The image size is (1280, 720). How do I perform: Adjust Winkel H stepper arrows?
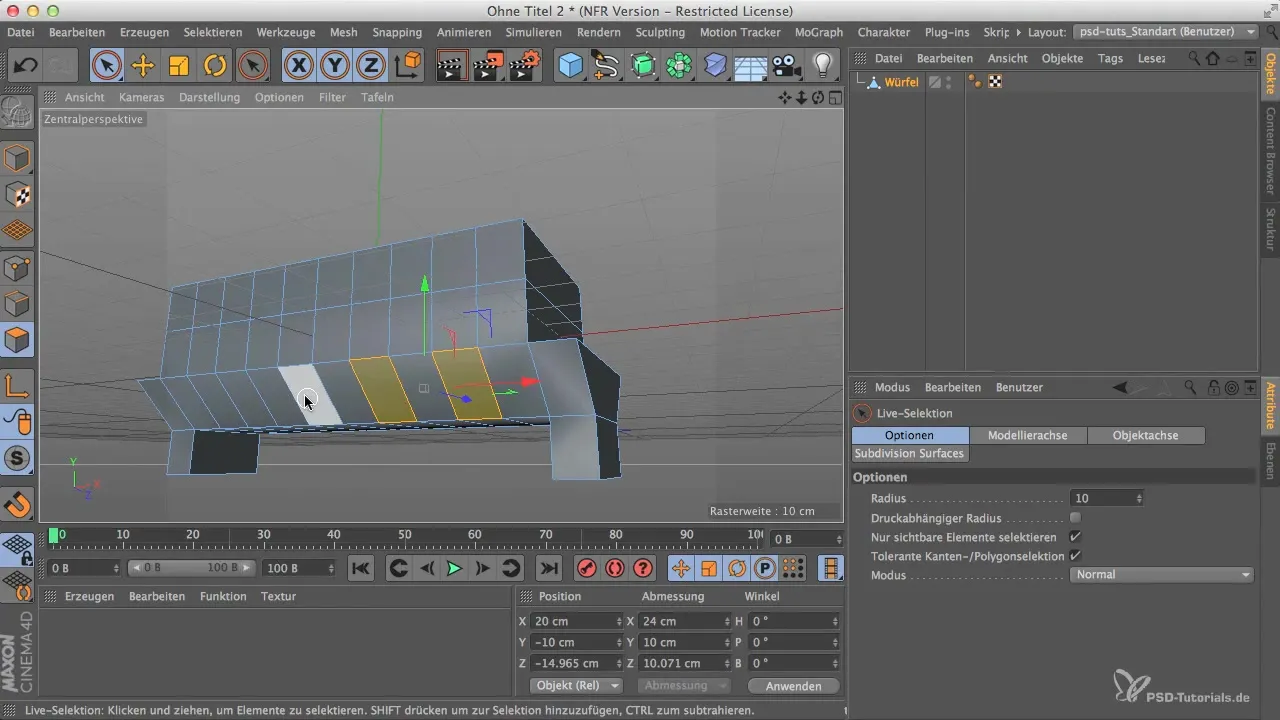tap(834, 621)
